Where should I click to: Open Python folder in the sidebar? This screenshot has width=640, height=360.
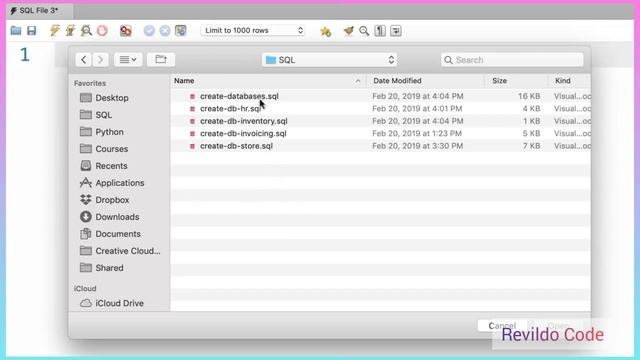pyautogui.click(x=102, y=132)
